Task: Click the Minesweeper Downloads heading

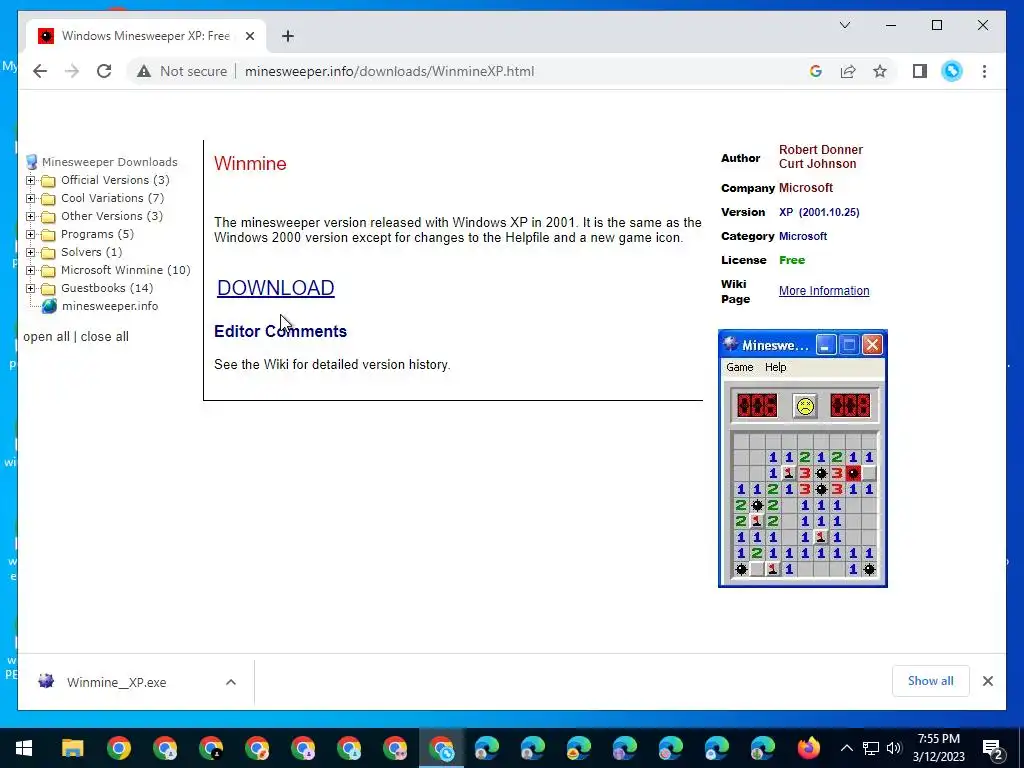Action: click(110, 161)
